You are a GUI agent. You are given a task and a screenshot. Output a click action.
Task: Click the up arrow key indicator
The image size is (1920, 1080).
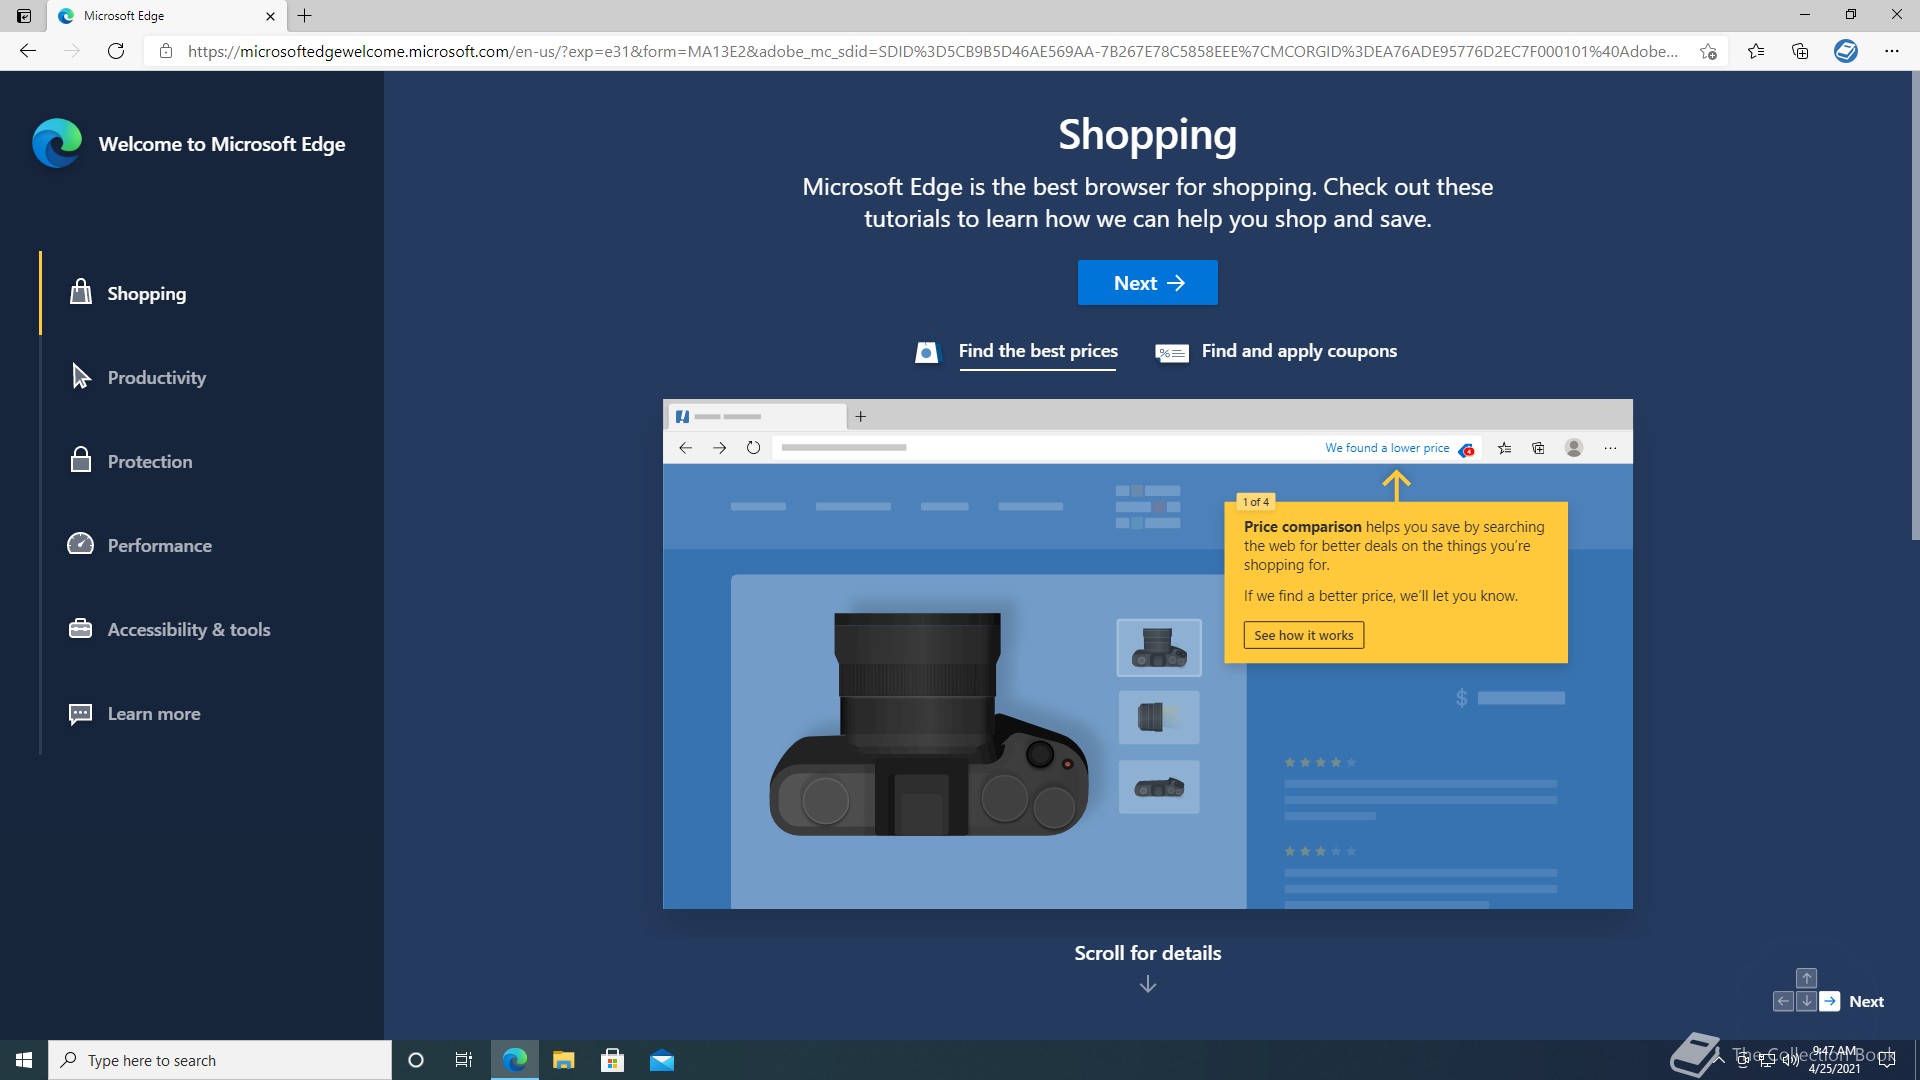tap(1806, 978)
